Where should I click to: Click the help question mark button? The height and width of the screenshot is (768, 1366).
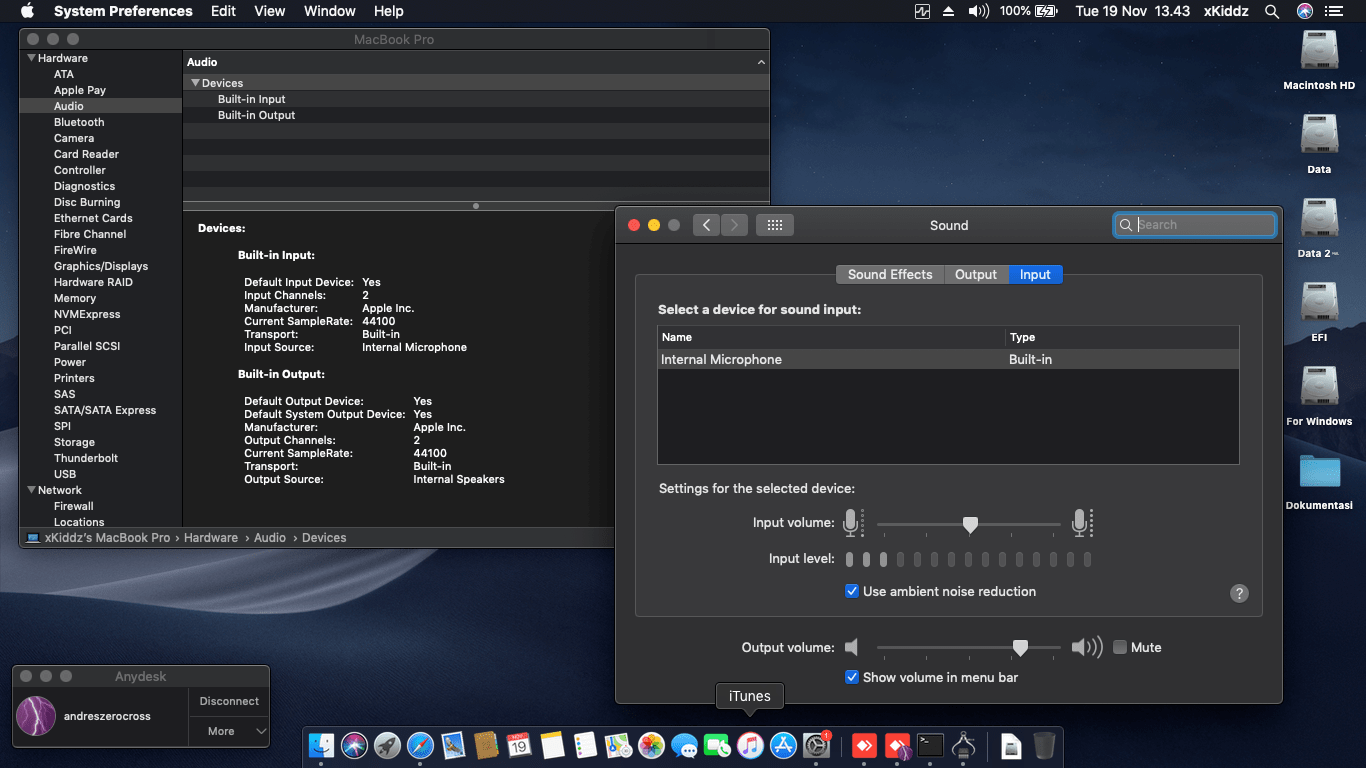pos(1239,593)
